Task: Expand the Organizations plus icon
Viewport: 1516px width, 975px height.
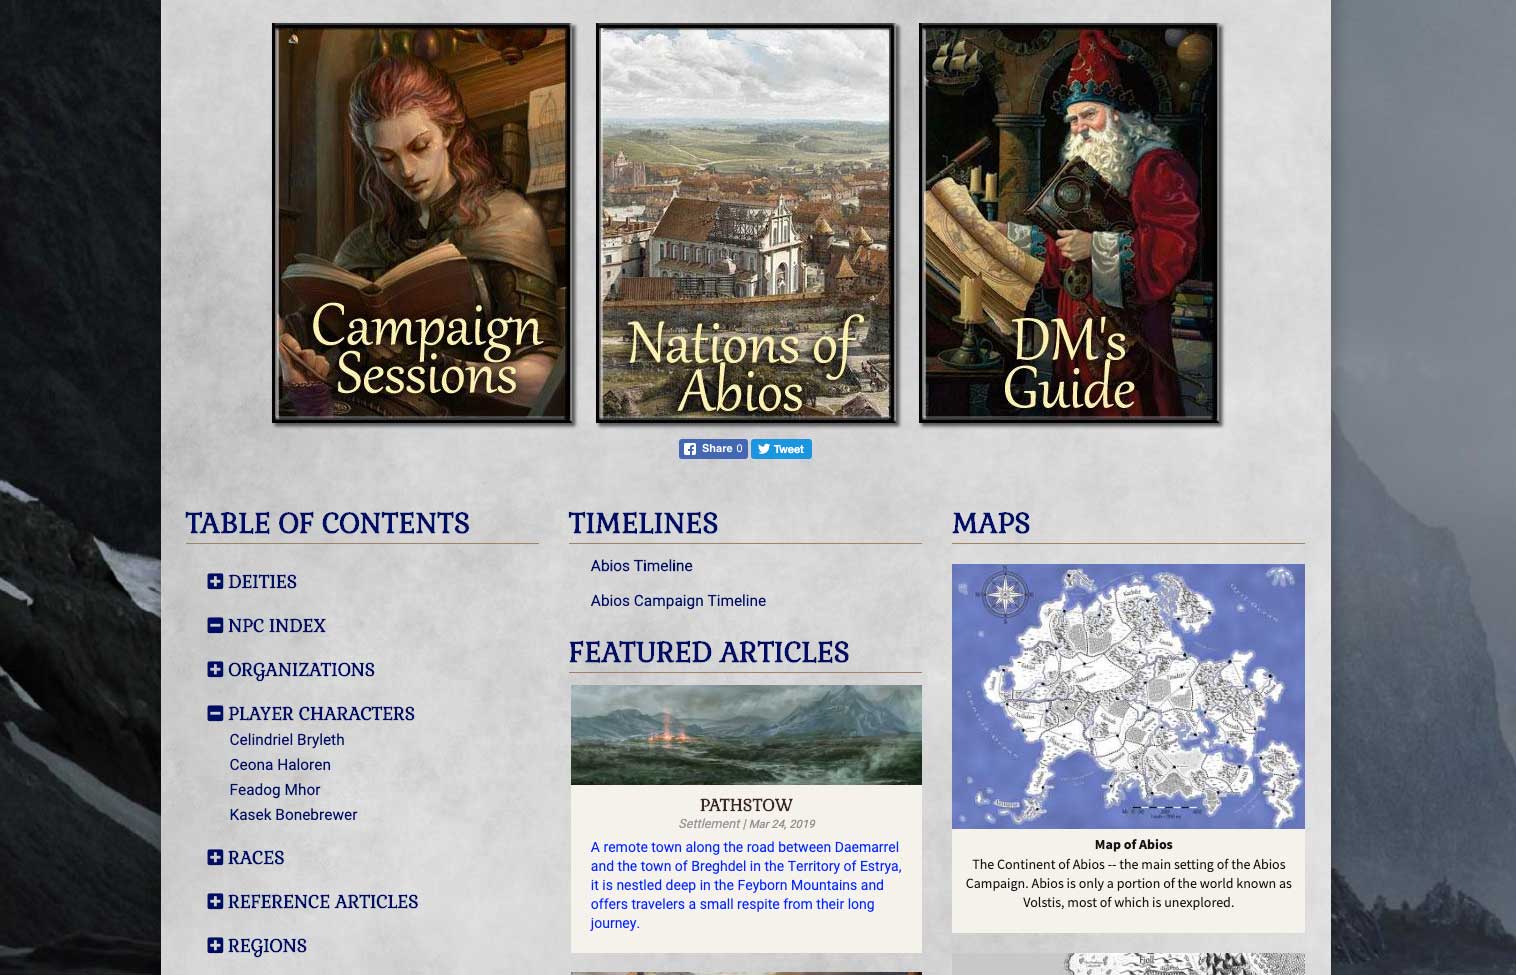Action: pos(215,669)
